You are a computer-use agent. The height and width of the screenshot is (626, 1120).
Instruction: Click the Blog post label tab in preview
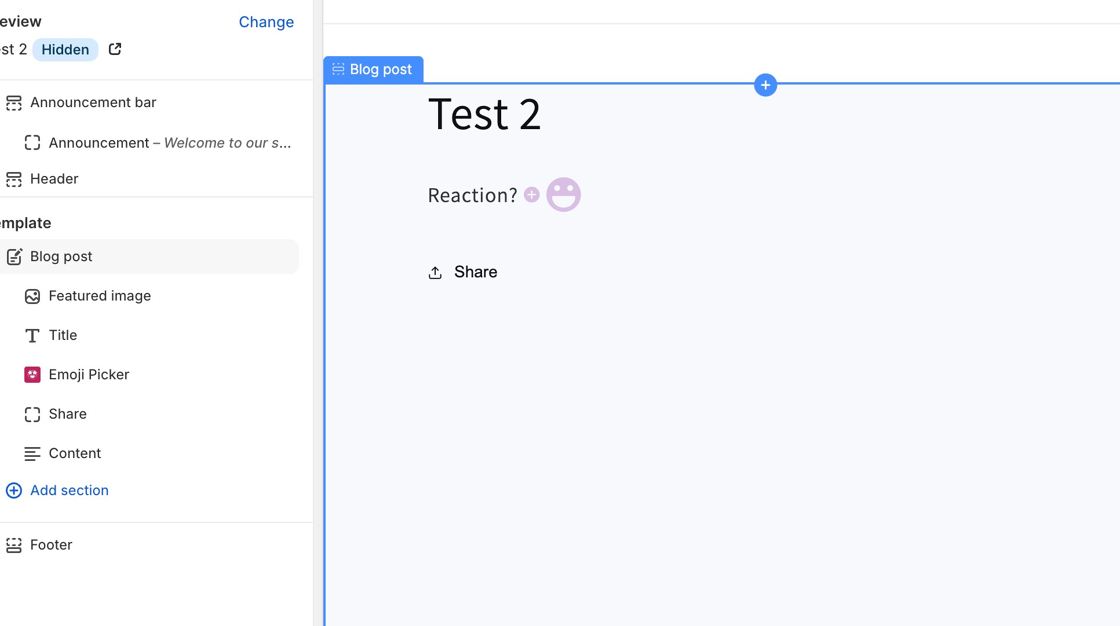(374, 70)
